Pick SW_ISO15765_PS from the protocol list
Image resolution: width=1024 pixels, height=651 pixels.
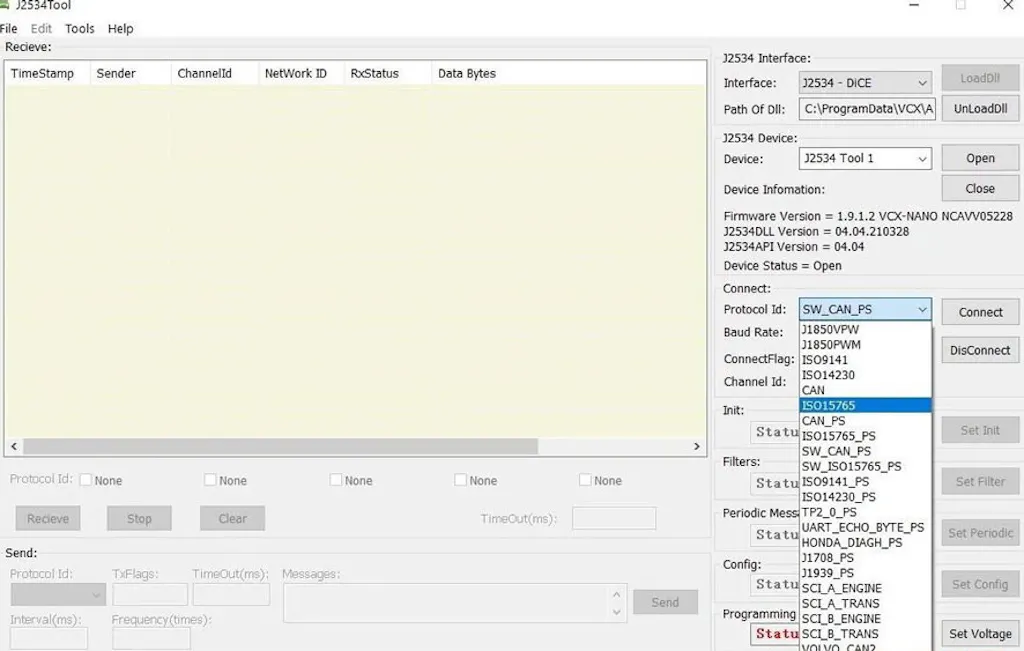point(851,466)
